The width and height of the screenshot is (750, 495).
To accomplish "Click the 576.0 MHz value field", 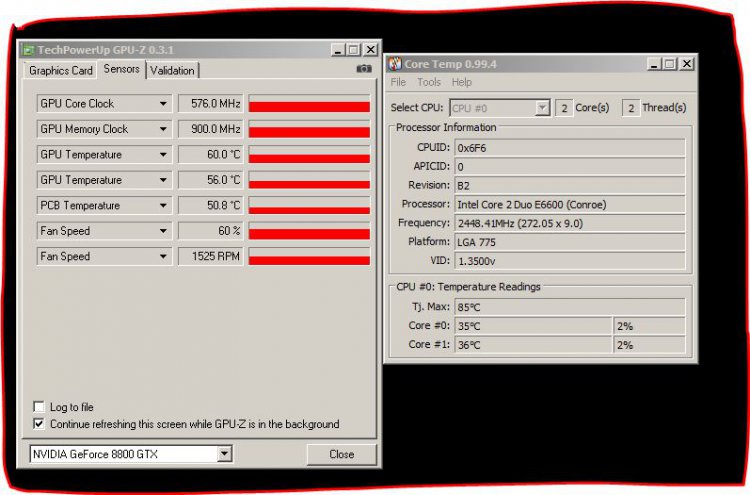I will (x=211, y=103).
